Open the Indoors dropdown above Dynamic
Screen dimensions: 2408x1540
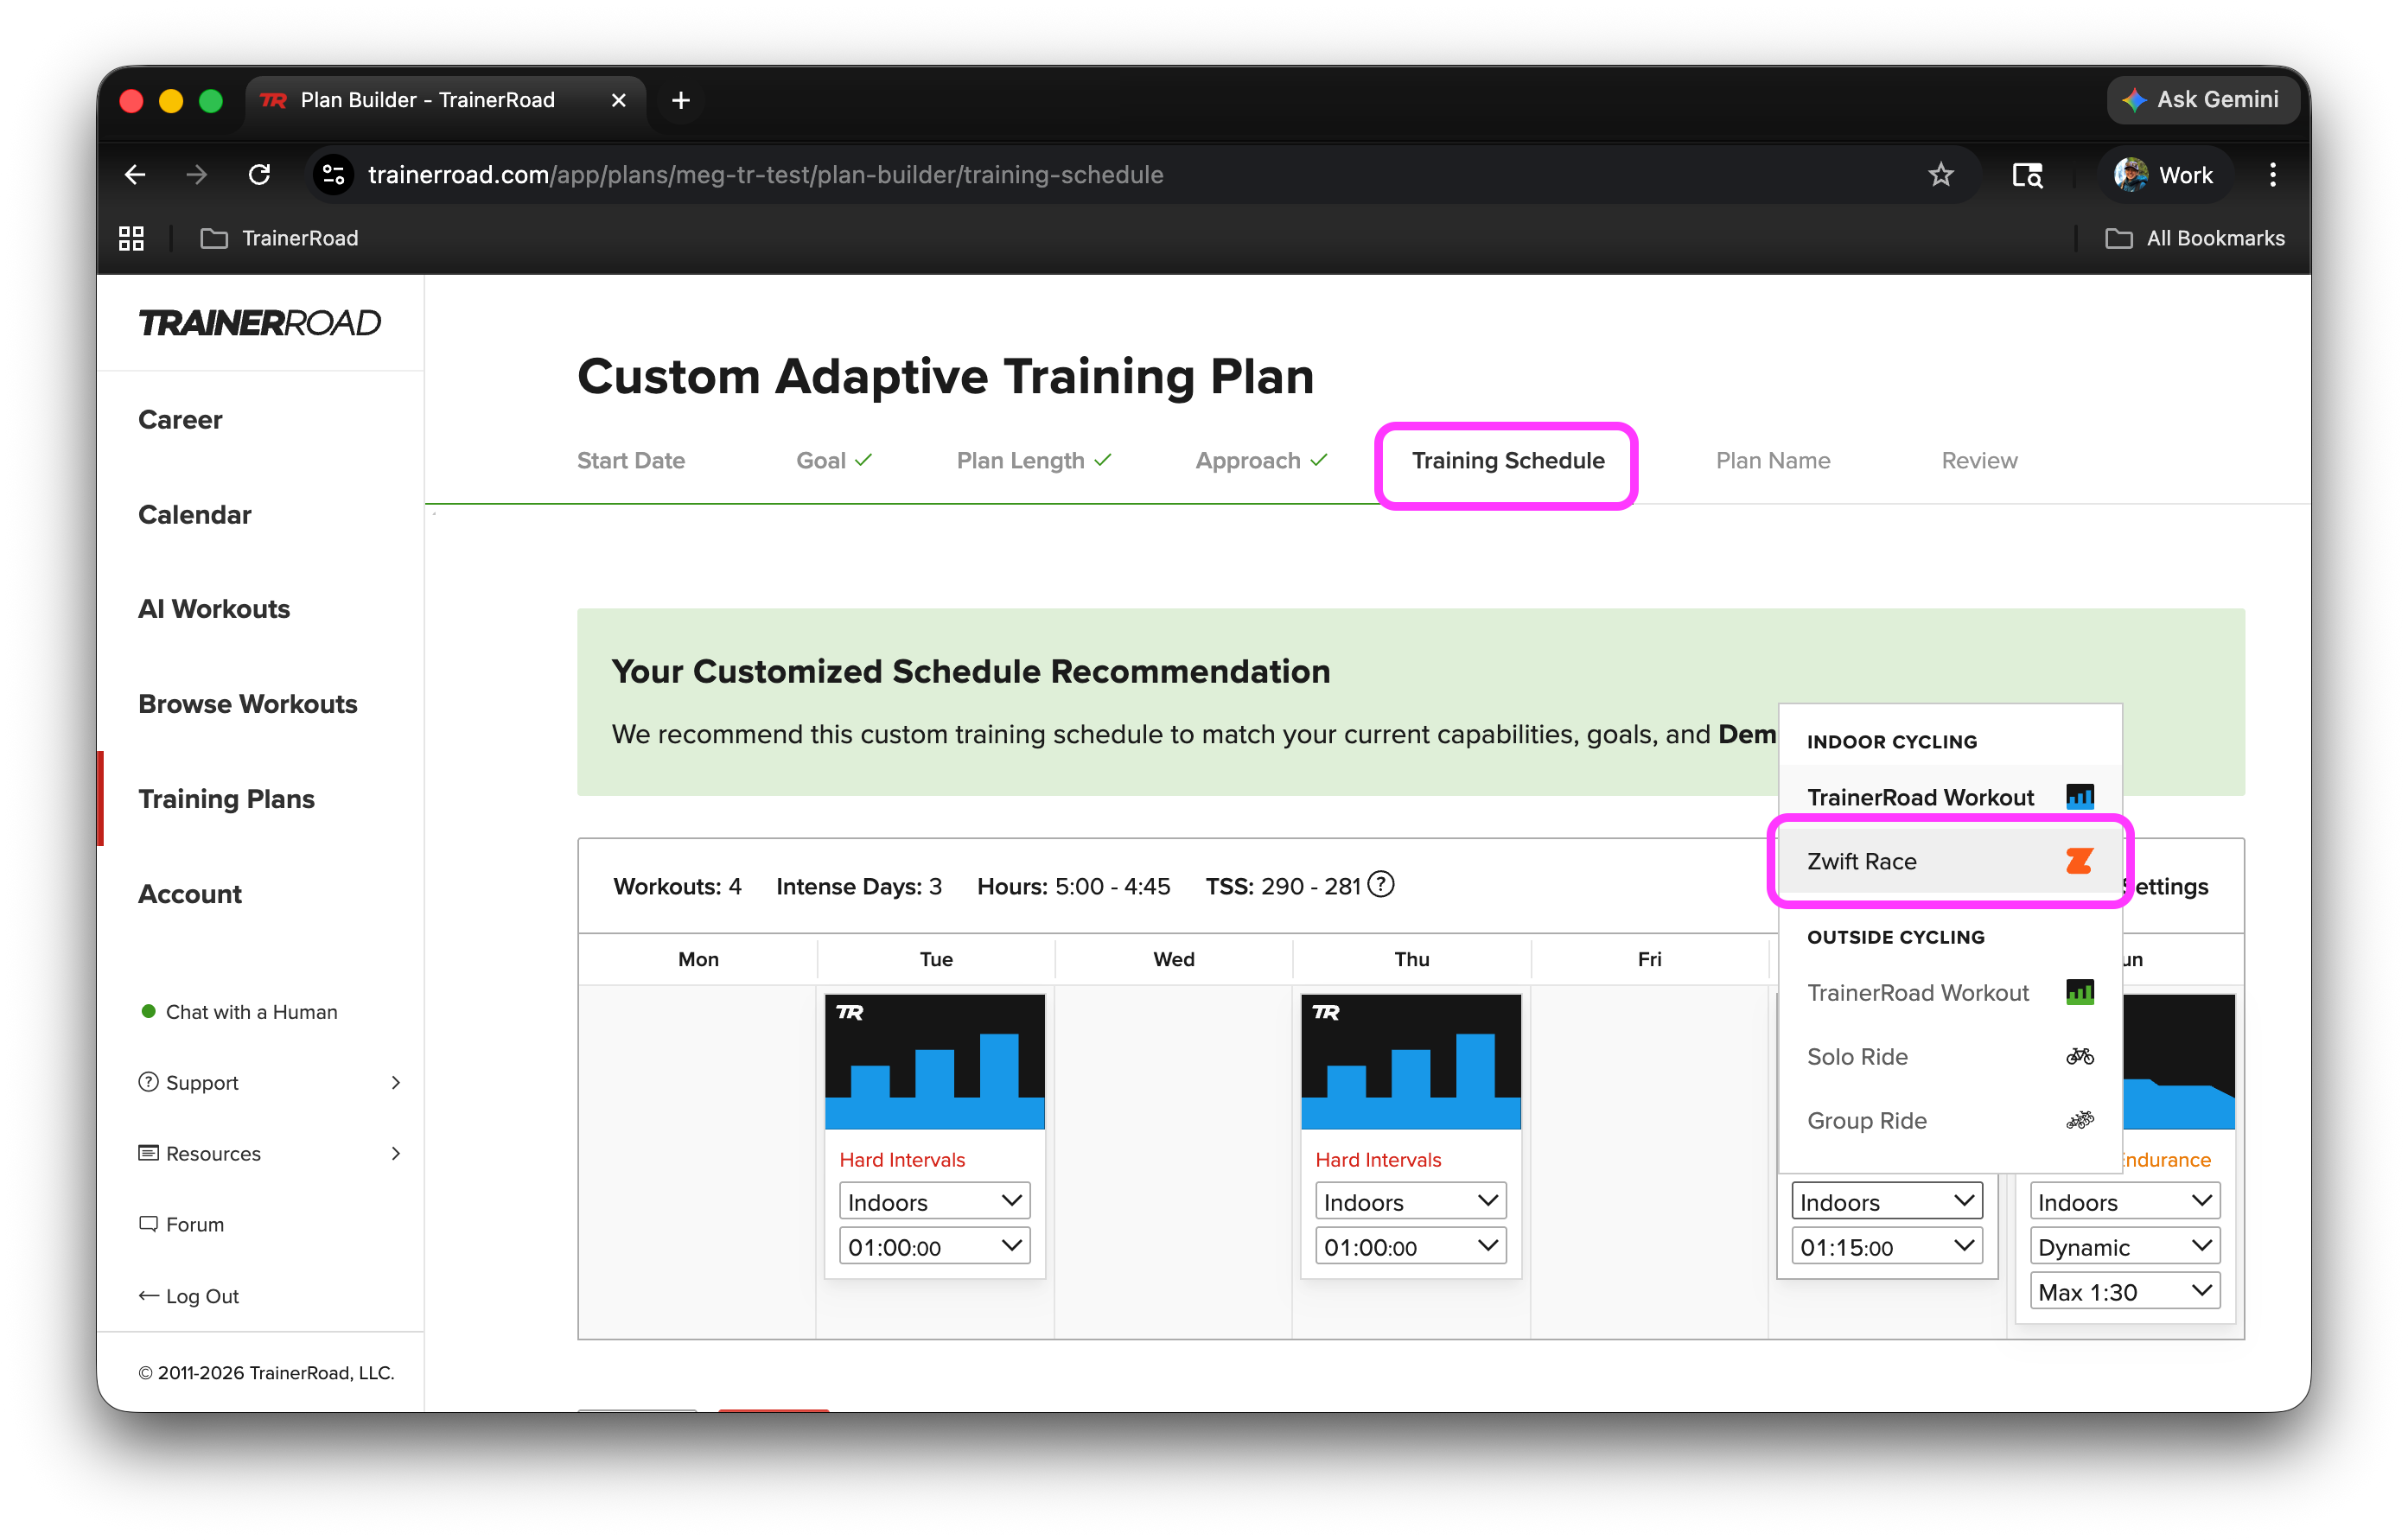pos(2125,1201)
